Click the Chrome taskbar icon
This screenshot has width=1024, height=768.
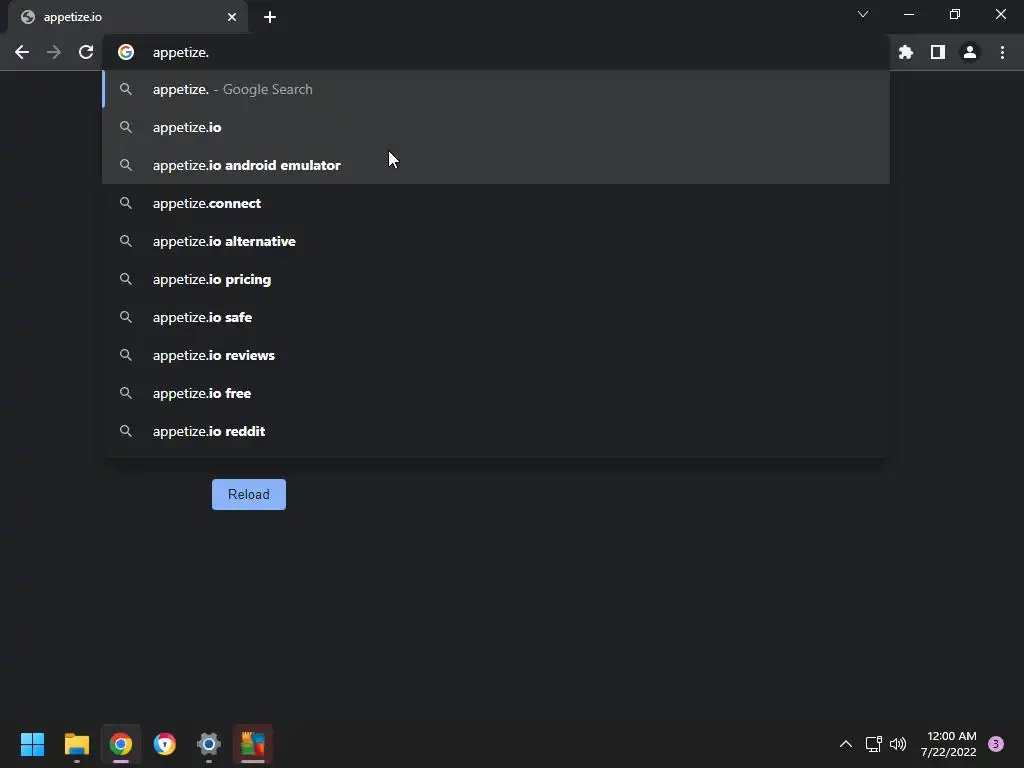[121, 744]
